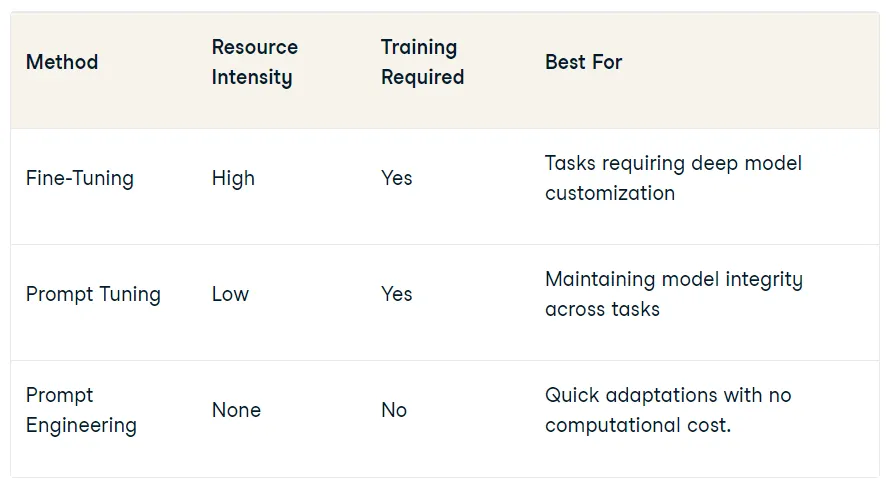
Task: Click the Method column header
Action: pyautogui.click(x=62, y=62)
